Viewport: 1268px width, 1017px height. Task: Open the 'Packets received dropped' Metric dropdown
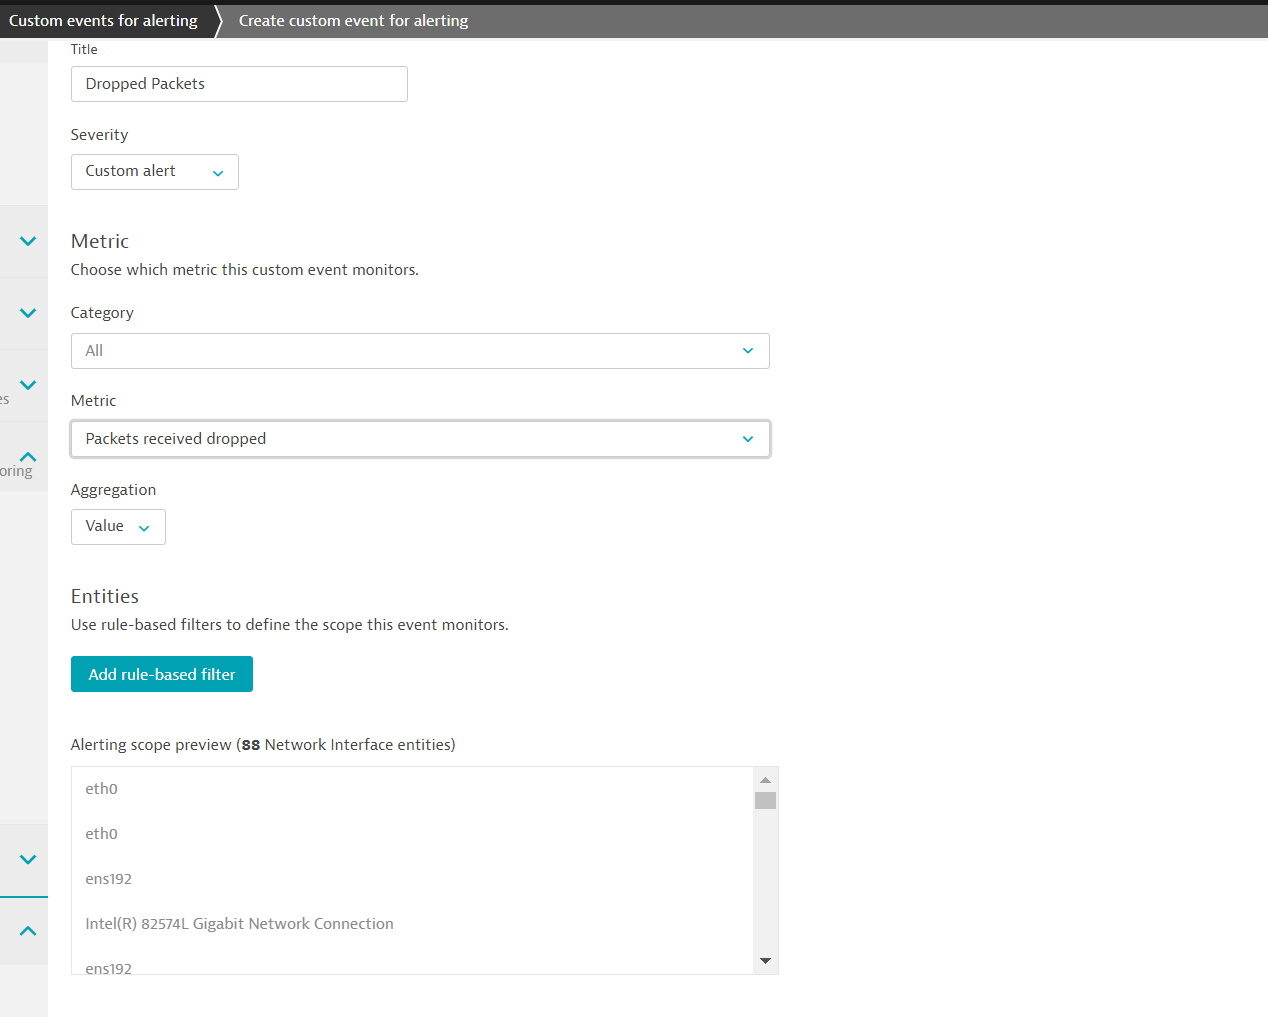point(420,439)
